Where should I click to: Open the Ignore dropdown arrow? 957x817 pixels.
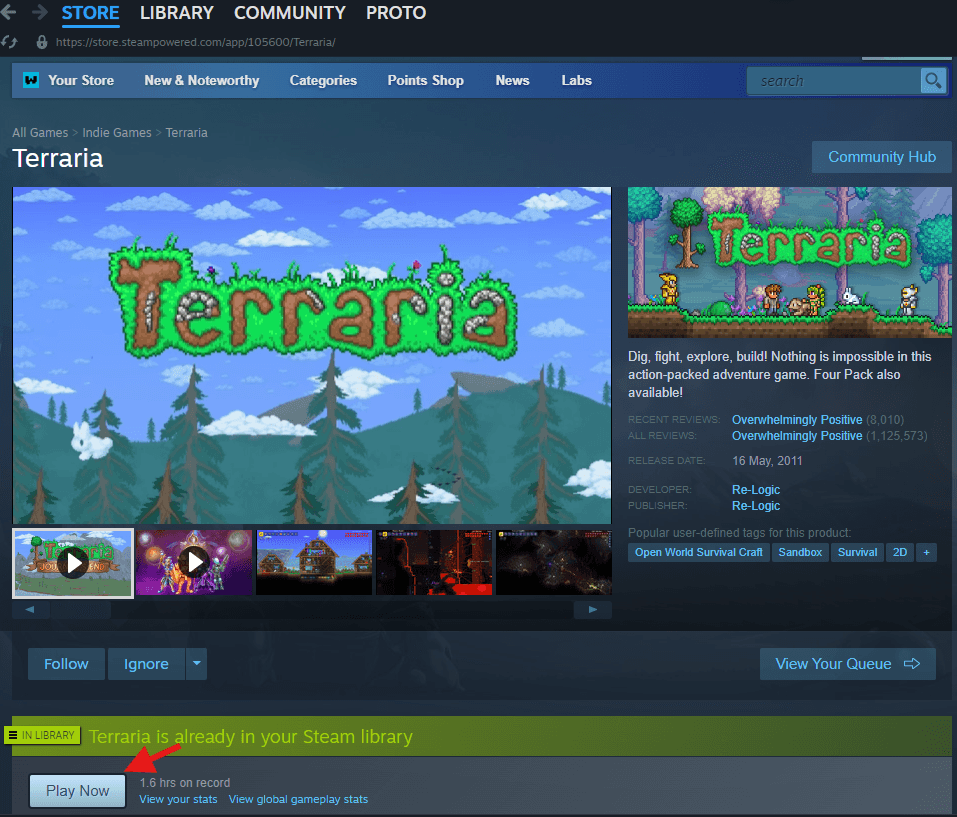197,663
